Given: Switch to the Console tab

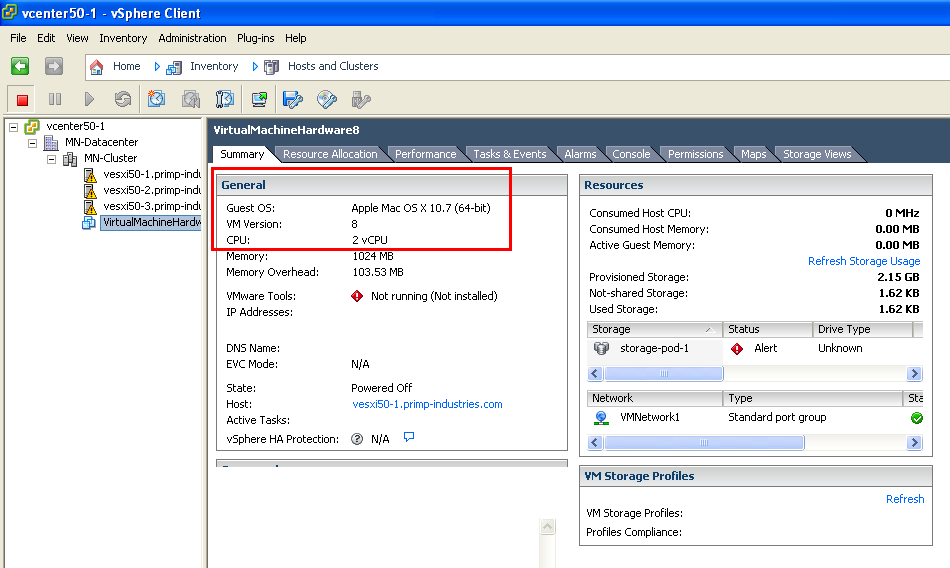Looking at the screenshot, I should 631,154.
